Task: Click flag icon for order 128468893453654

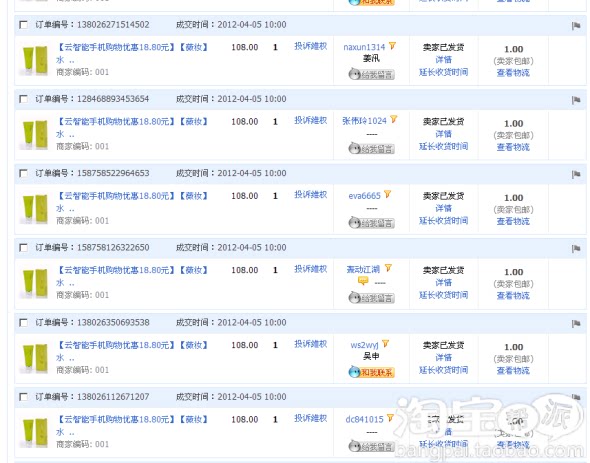Action: (x=576, y=100)
